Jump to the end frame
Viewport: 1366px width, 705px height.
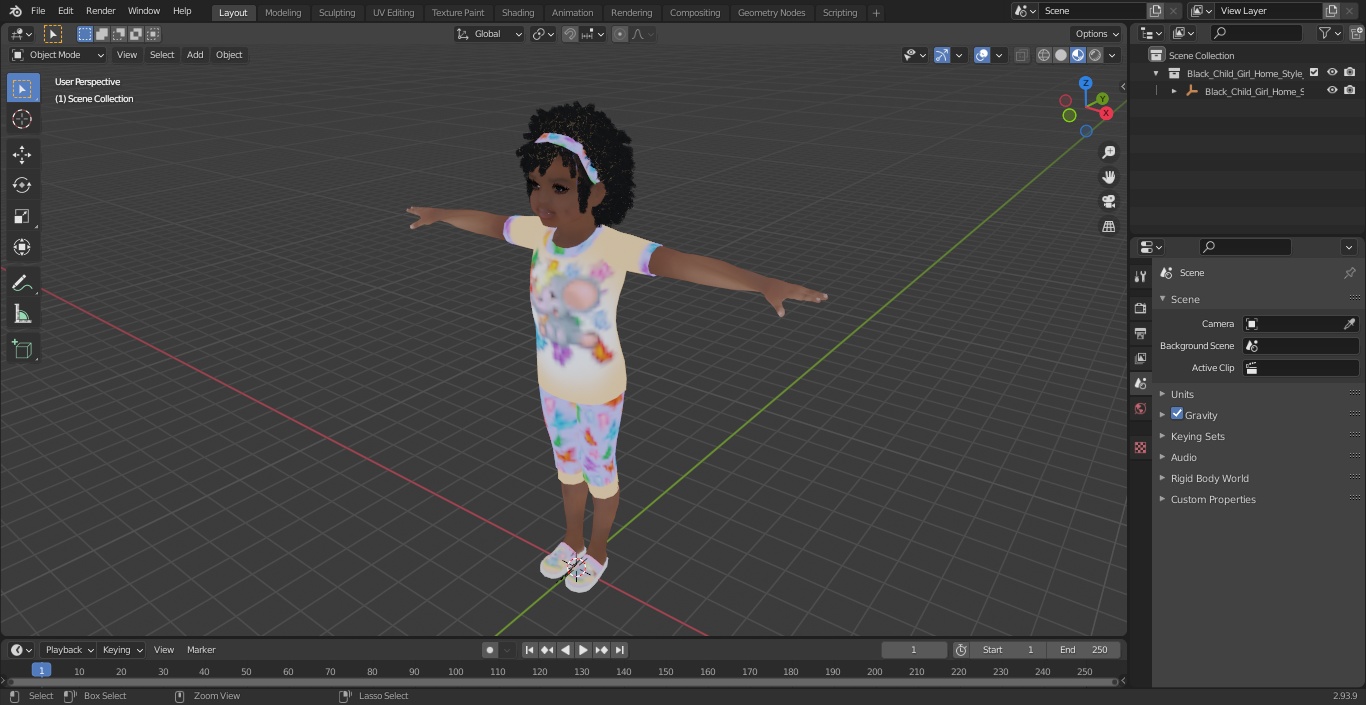[x=620, y=650]
